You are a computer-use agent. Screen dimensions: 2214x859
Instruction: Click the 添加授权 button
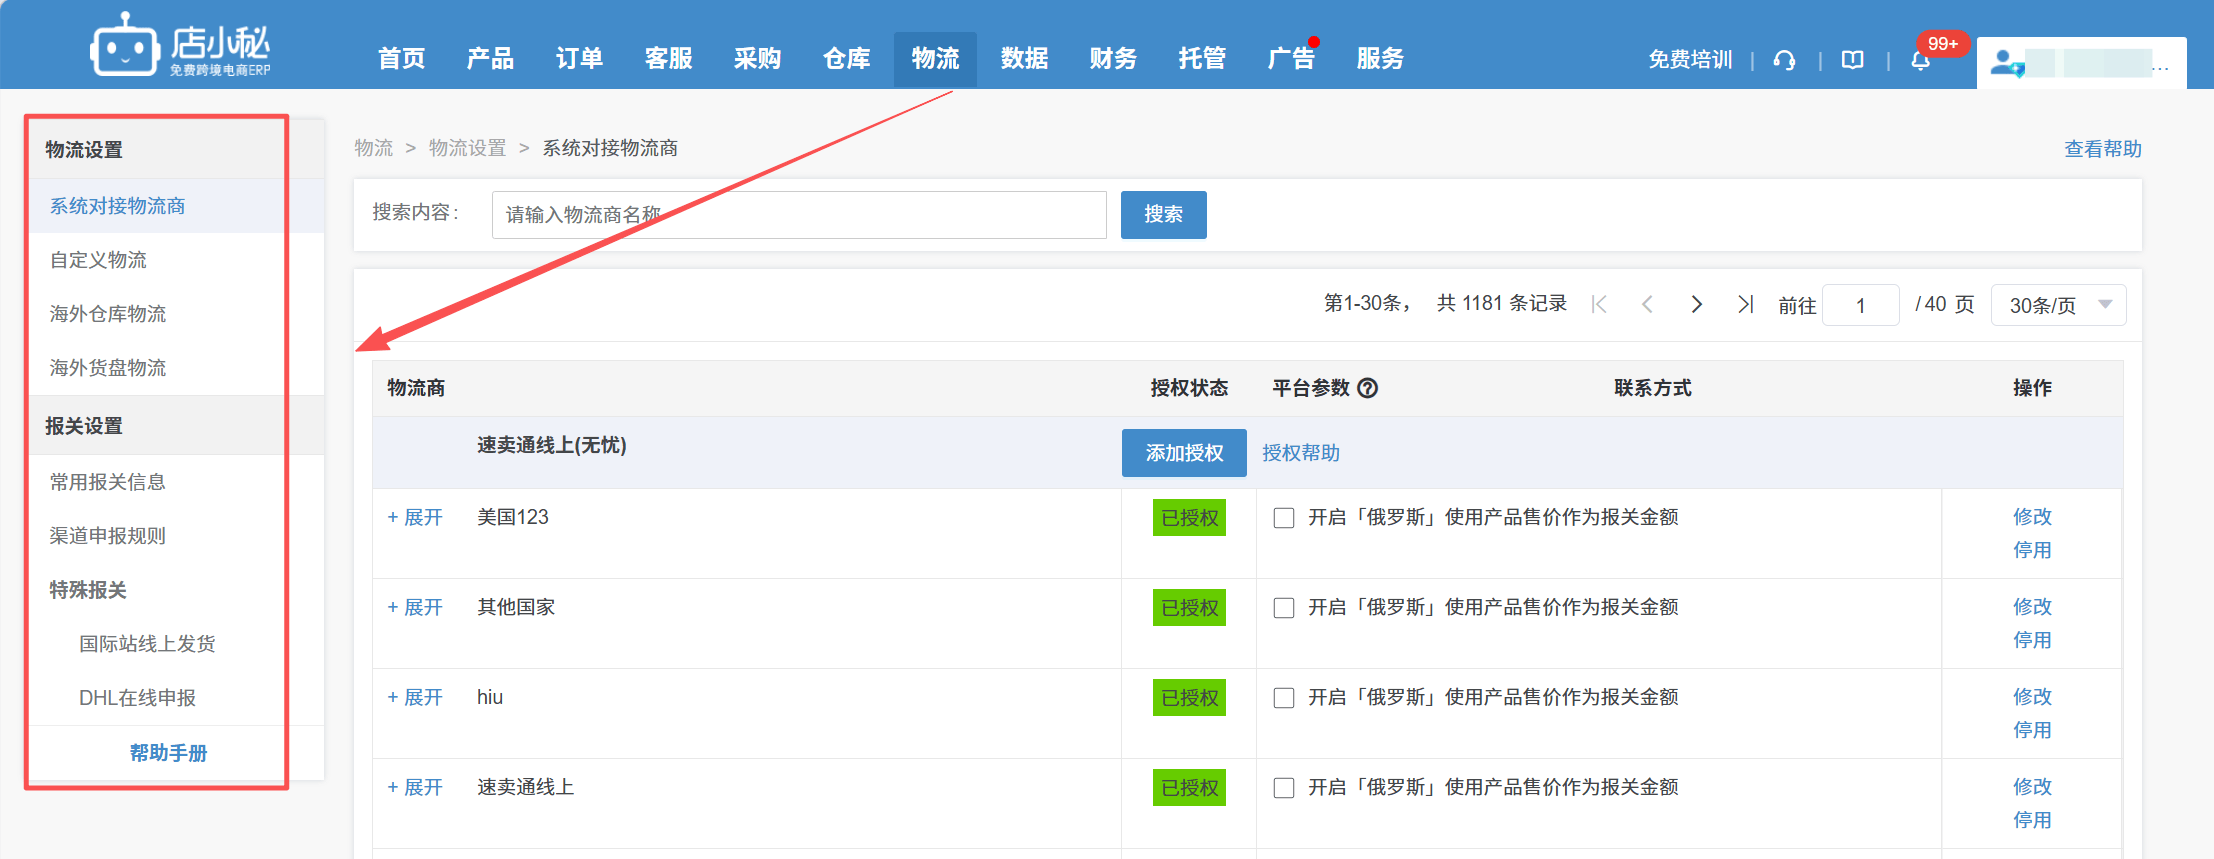click(1184, 453)
